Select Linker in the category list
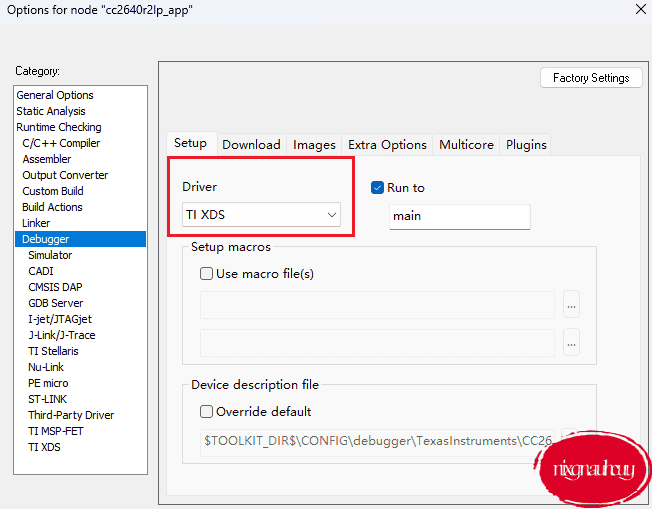The width and height of the screenshot is (652, 509). 36,223
